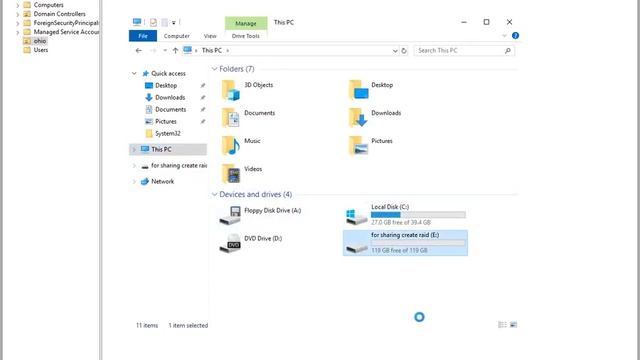Click the Local Disk (C:) usage bar
The height and width of the screenshot is (360, 640).
[418, 215]
